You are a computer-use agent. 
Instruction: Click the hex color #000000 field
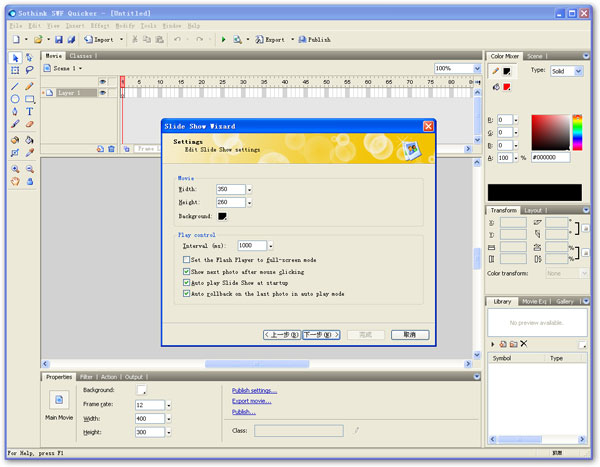click(550, 158)
